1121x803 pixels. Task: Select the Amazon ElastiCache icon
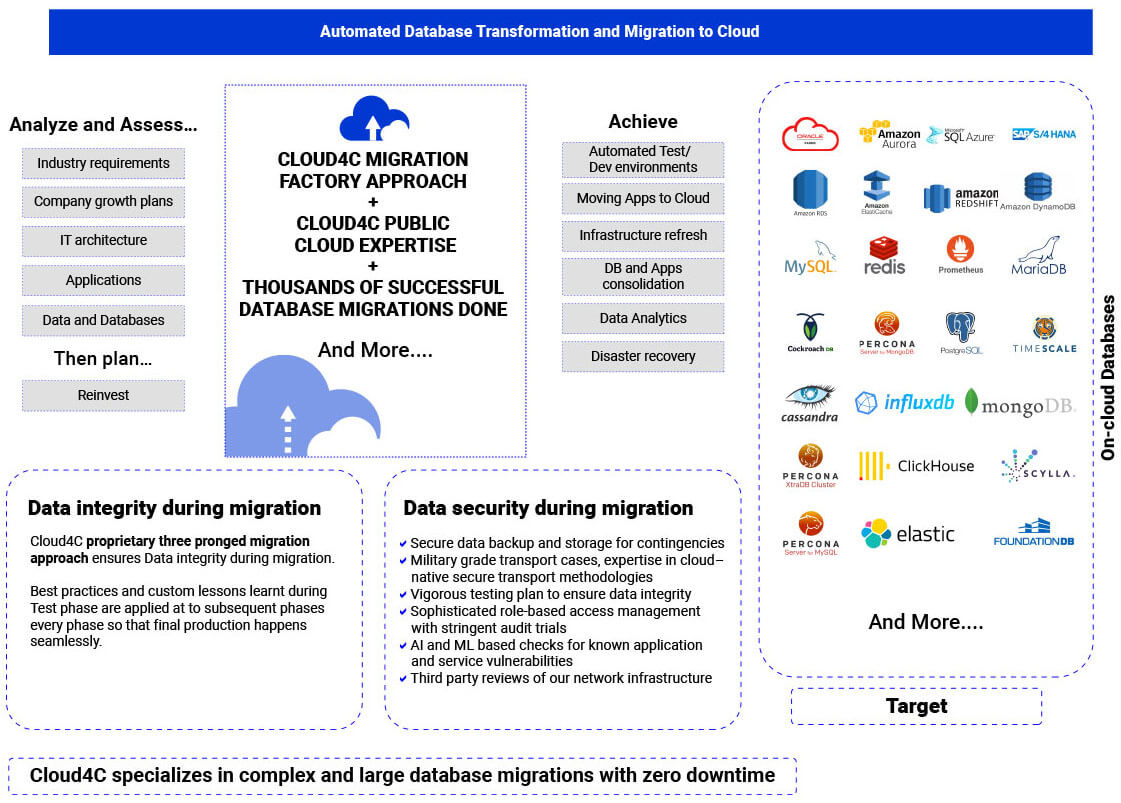[x=876, y=192]
